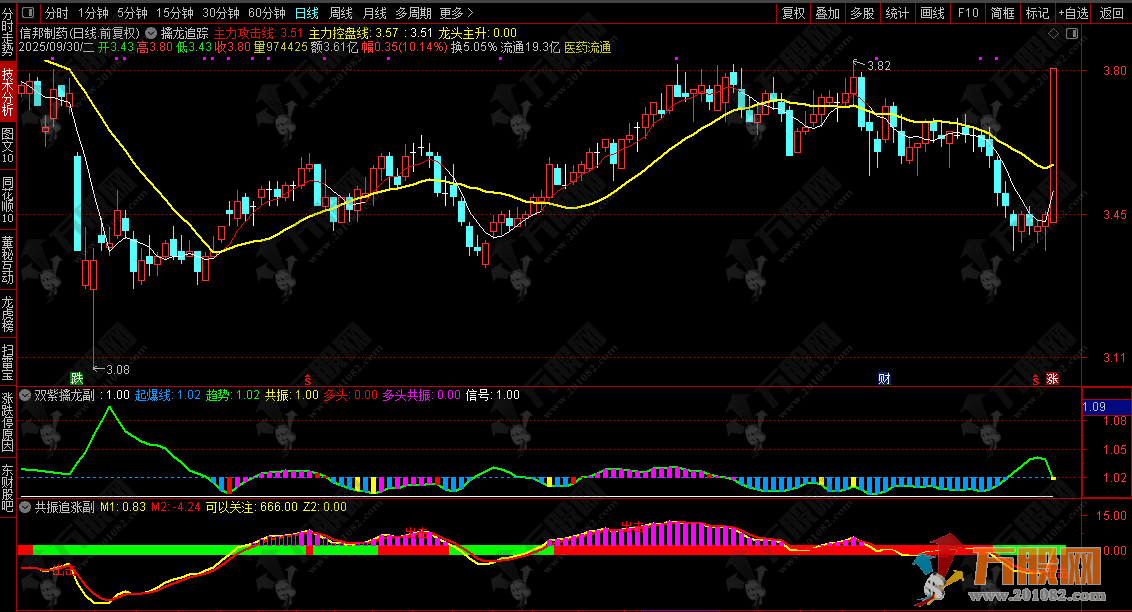Click the red S signal marker

[x=308, y=379]
